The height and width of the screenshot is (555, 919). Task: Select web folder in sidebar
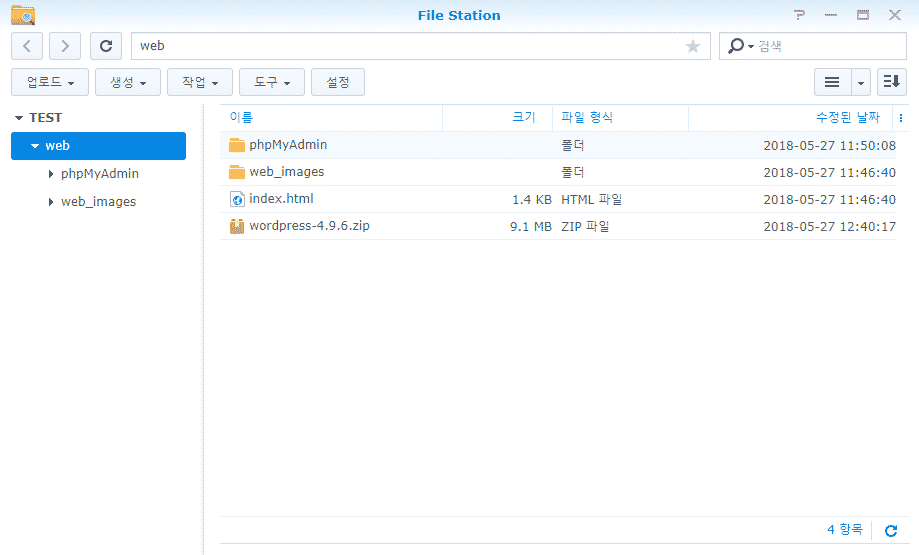coord(98,146)
